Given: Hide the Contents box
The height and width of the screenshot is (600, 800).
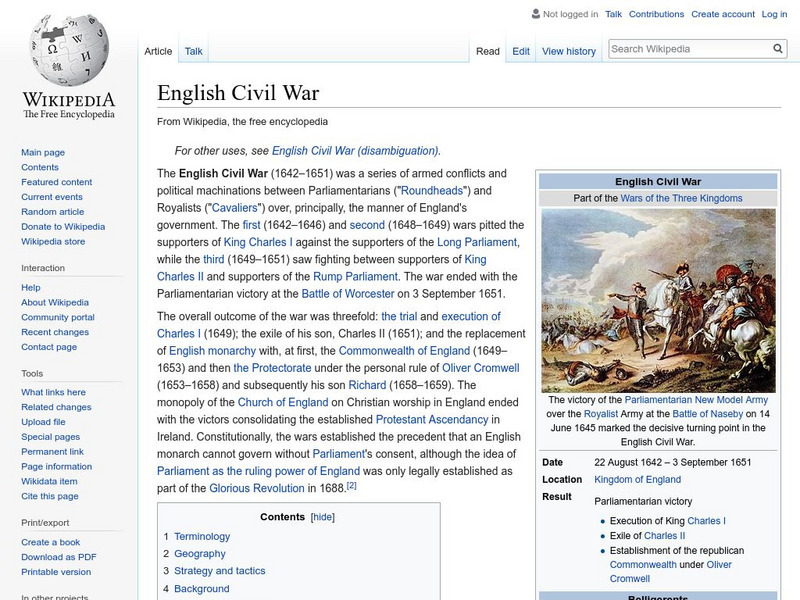Looking at the screenshot, I should coord(322,517).
